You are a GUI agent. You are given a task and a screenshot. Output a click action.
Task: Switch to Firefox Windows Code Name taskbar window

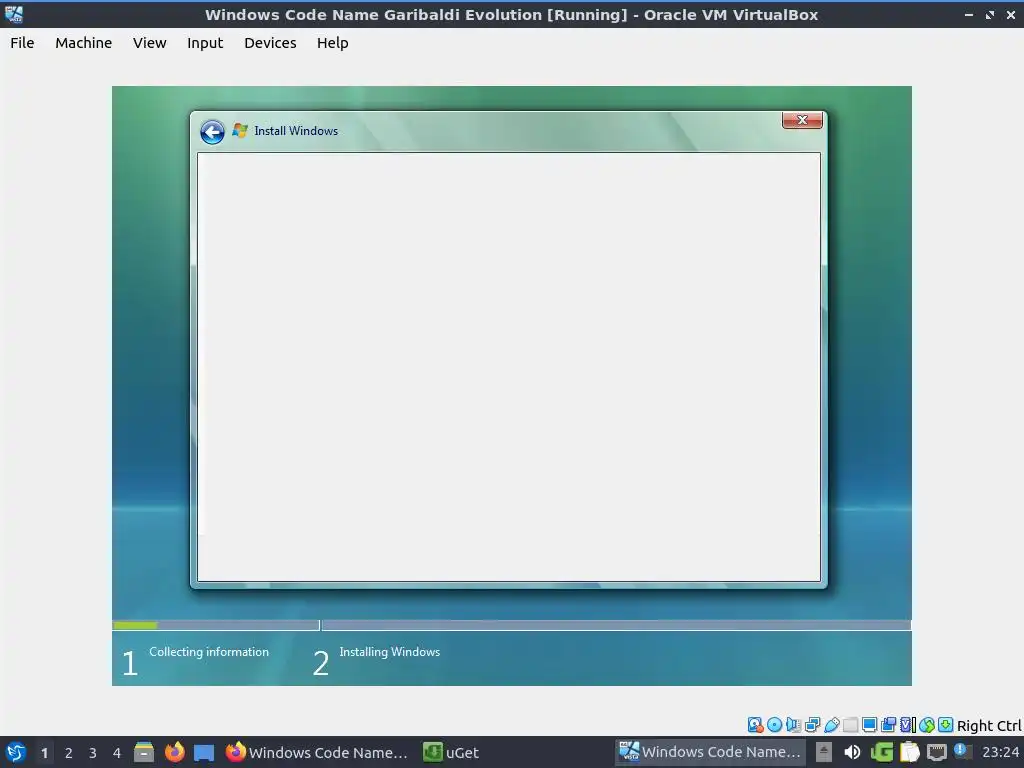coord(317,752)
